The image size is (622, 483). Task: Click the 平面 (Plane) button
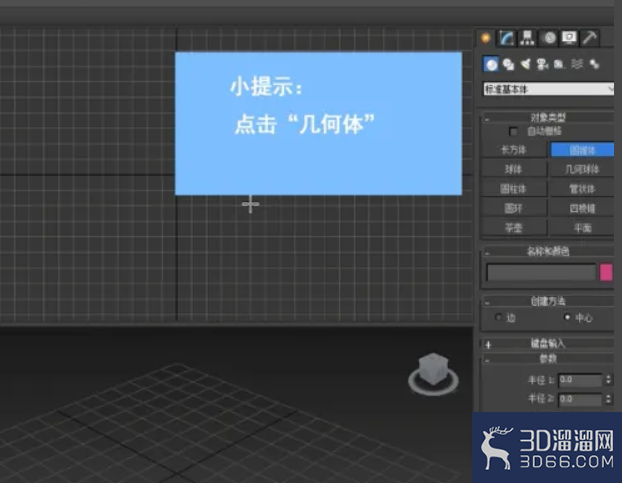point(582,228)
